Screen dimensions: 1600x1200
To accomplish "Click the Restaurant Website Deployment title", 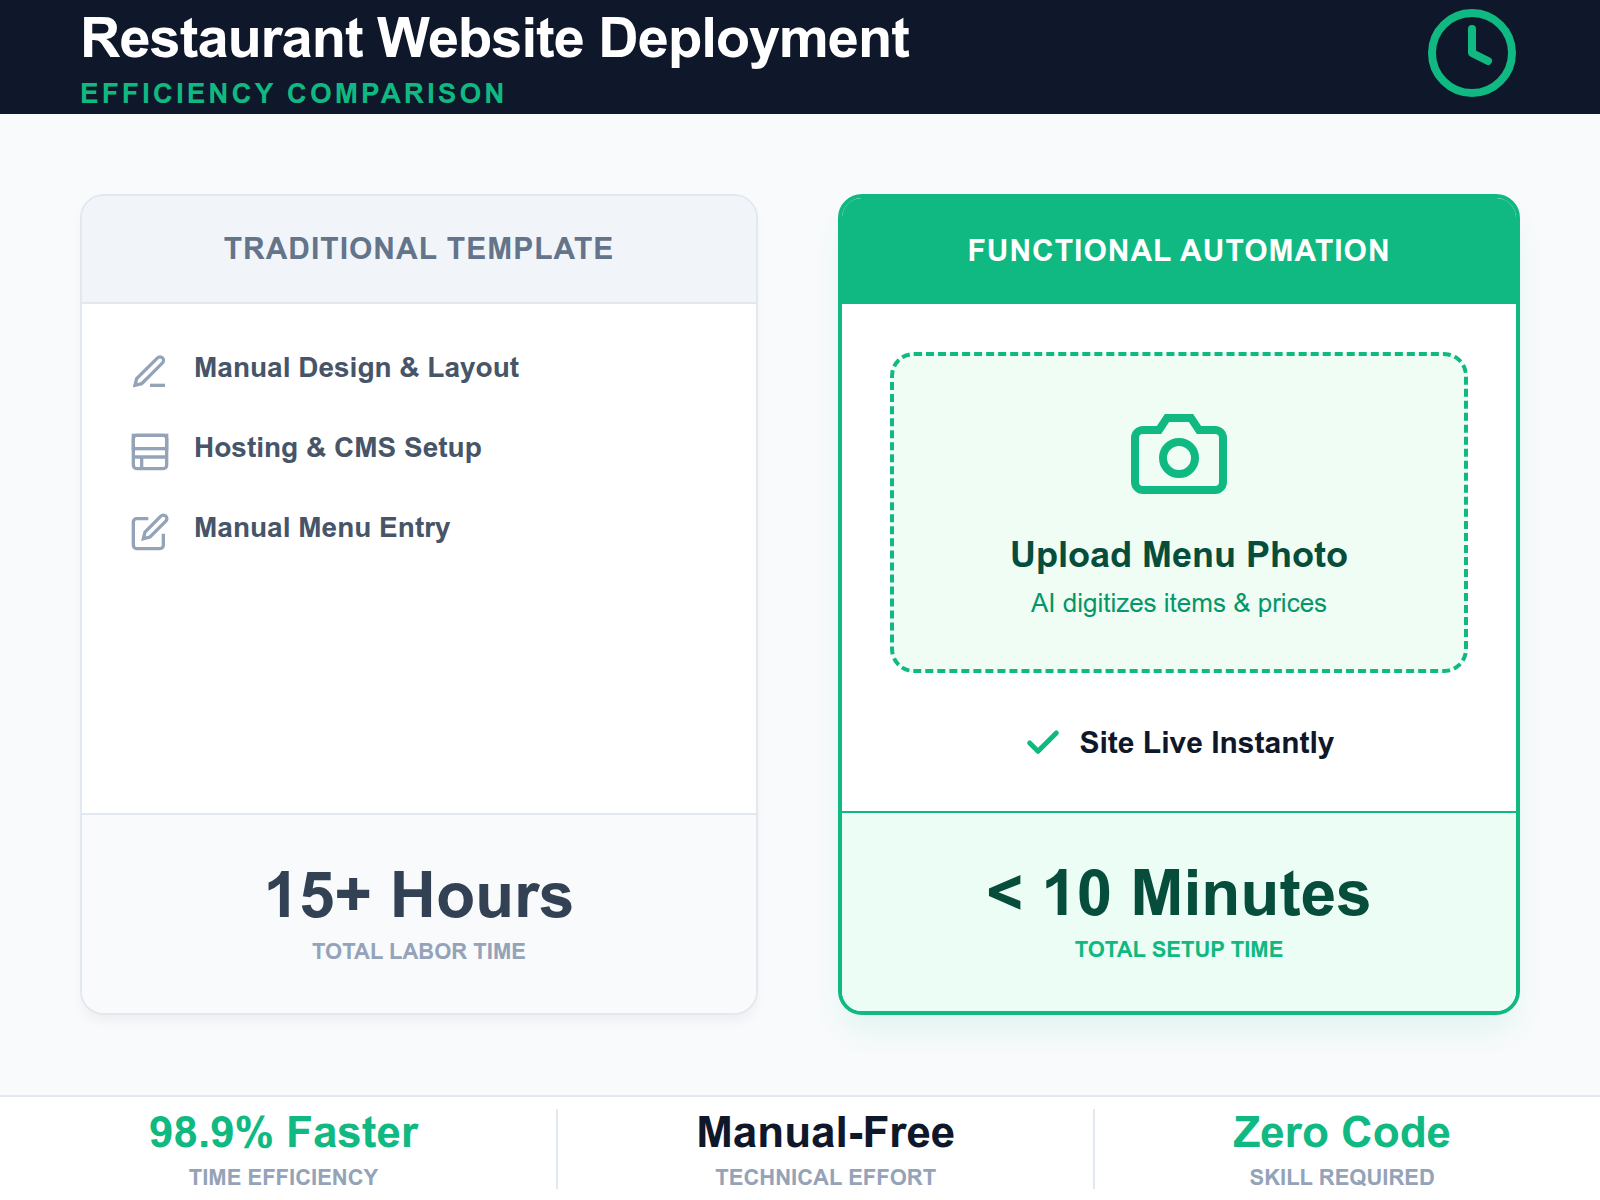I will pyautogui.click(x=495, y=38).
